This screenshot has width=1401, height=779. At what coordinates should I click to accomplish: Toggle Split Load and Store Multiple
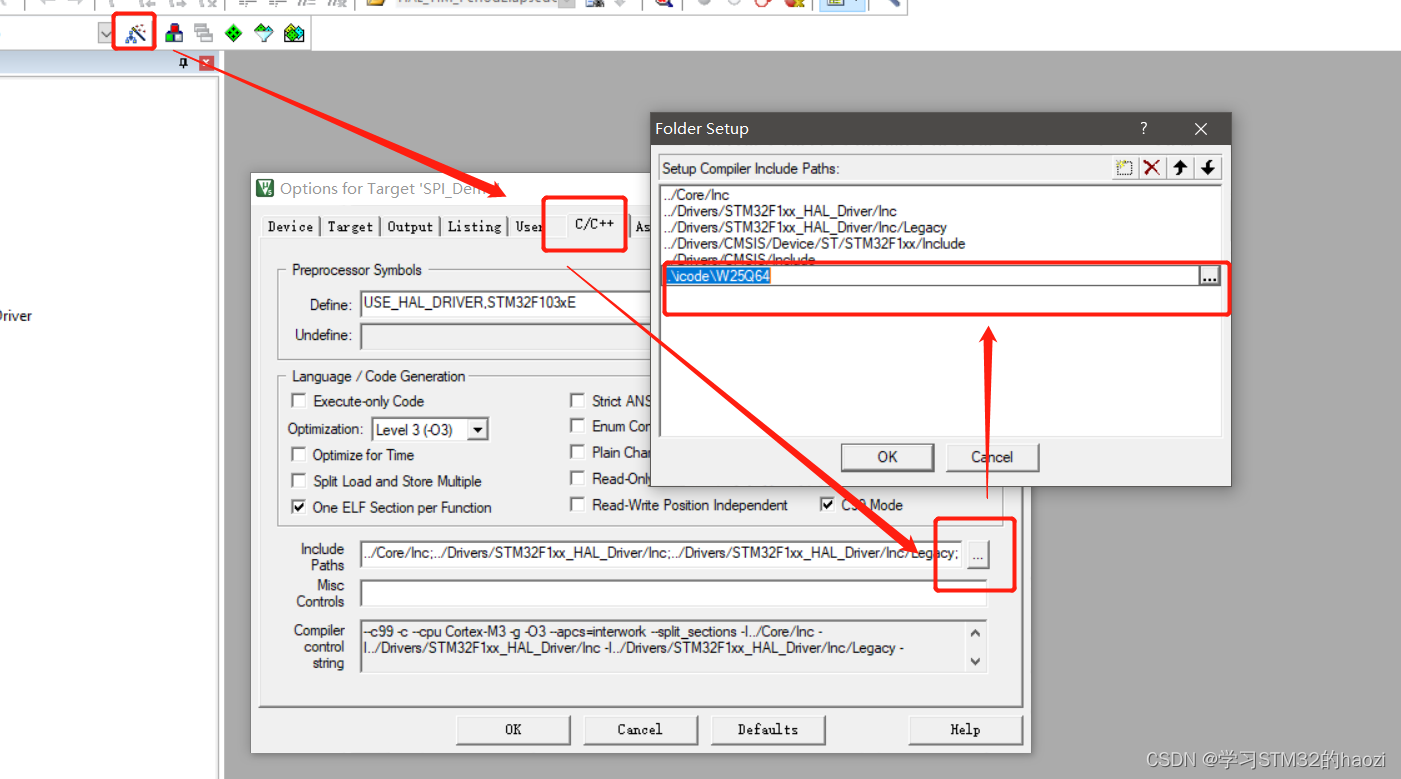pyautogui.click(x=298, y=481)
